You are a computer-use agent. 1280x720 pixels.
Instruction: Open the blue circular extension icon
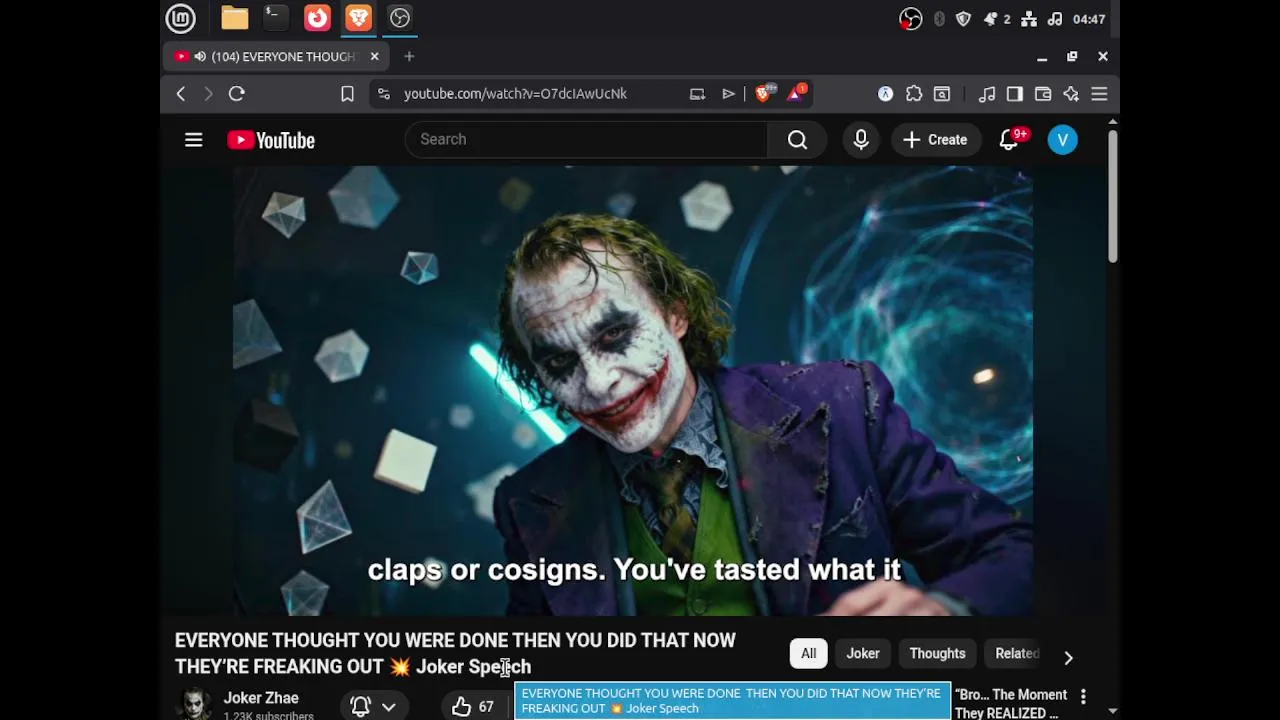point(885,94)
